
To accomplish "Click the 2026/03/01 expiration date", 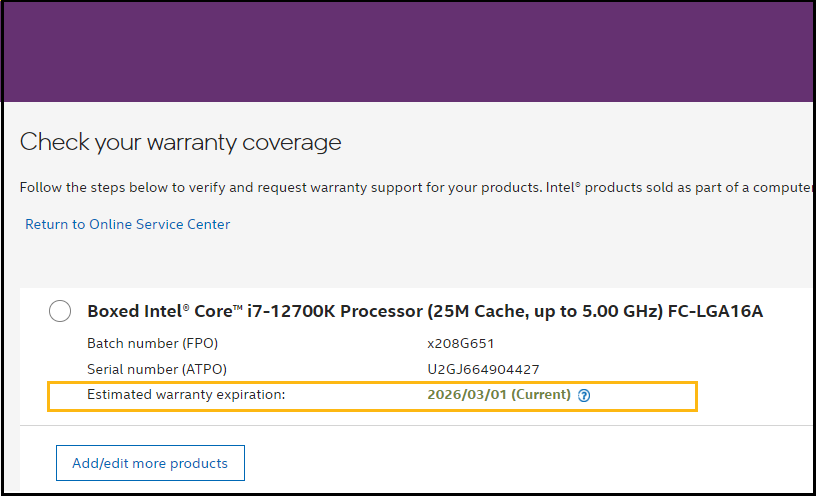I will pyautogui.click(x=467, y=395).
